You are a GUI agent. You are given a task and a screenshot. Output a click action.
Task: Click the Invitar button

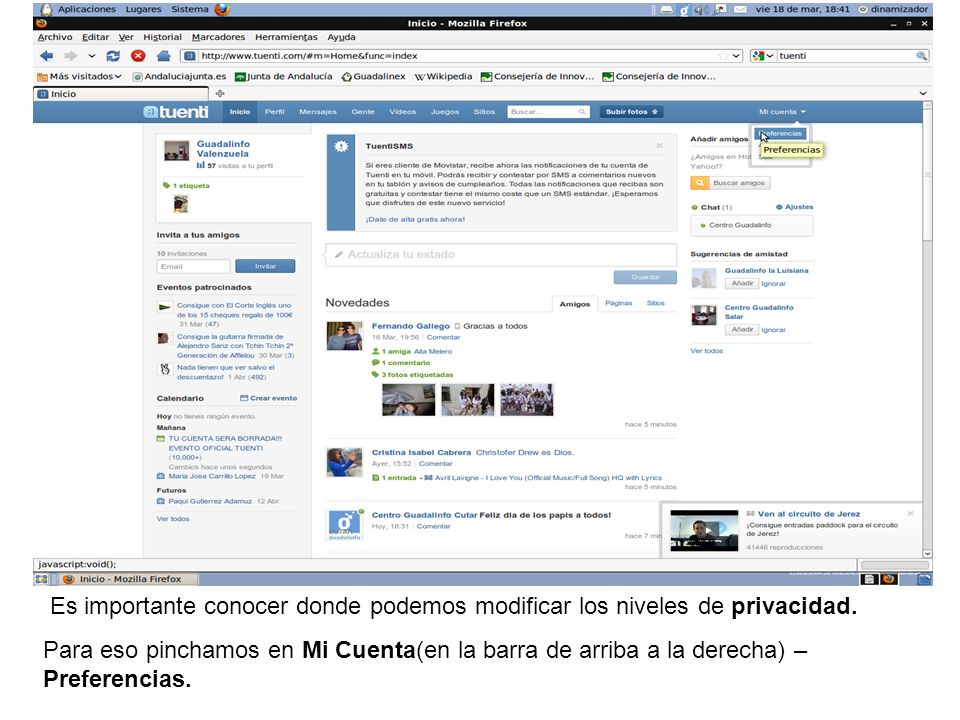[x=265, y=266]
